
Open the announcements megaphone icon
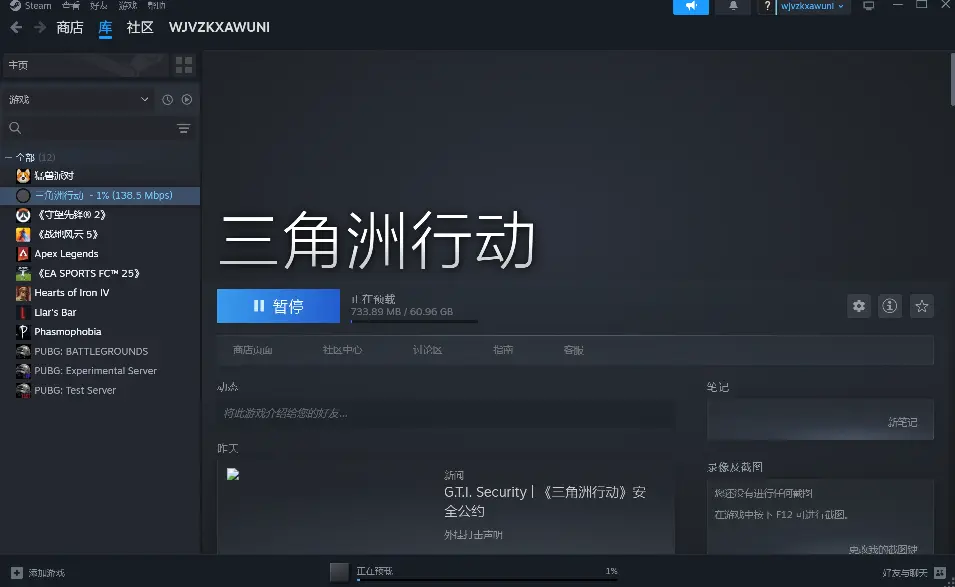coord(691,6)
